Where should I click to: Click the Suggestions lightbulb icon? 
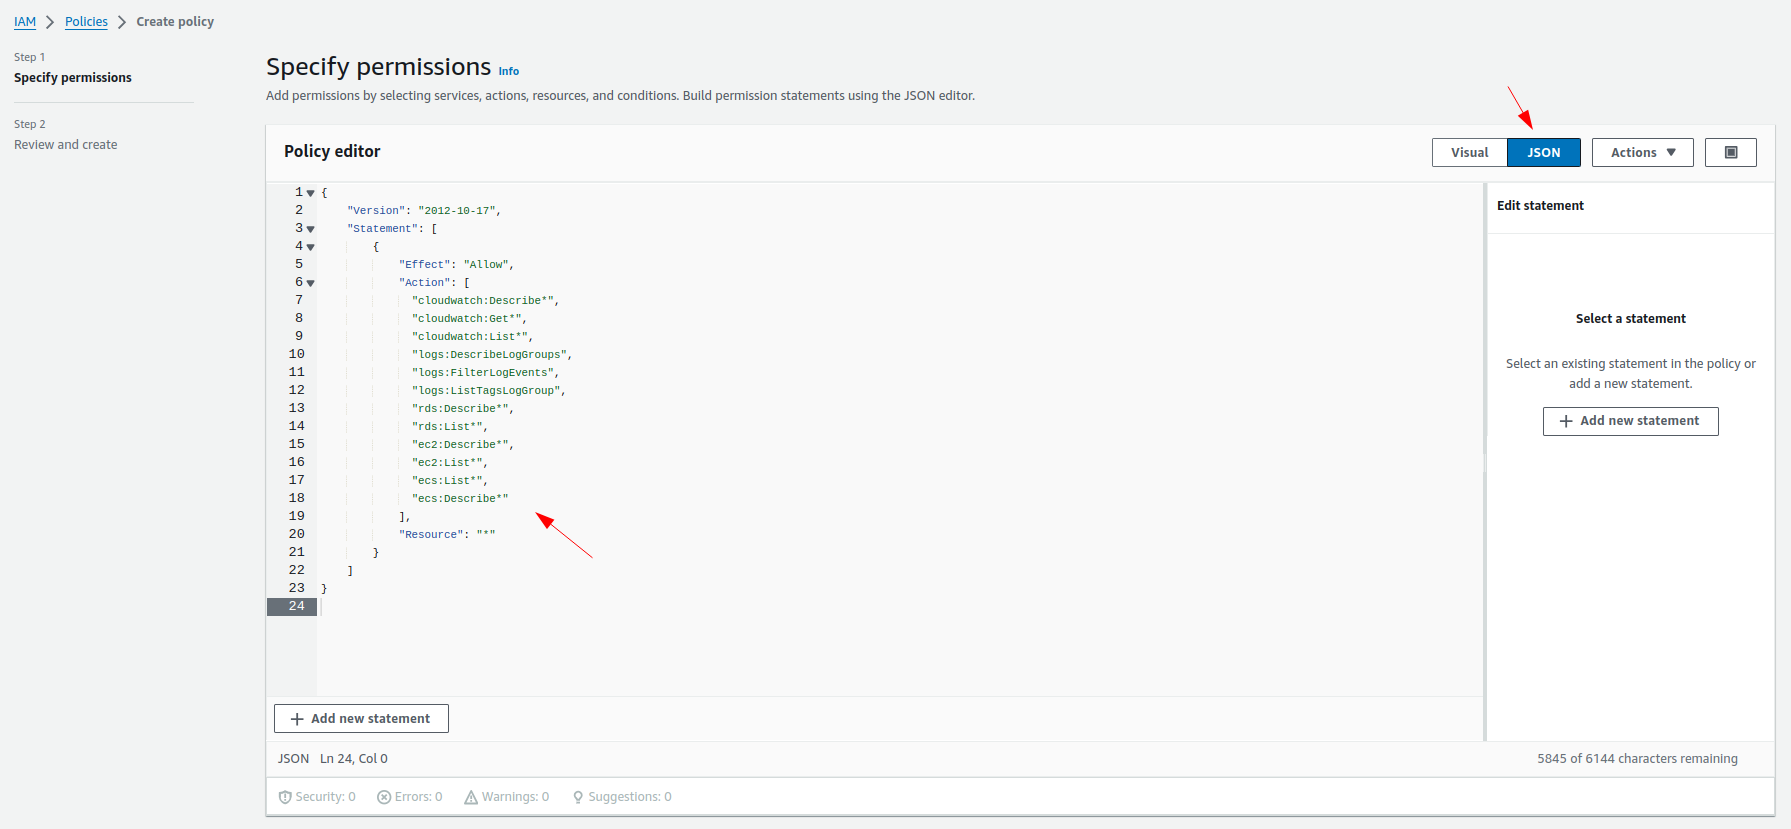(x=578, y=797)
